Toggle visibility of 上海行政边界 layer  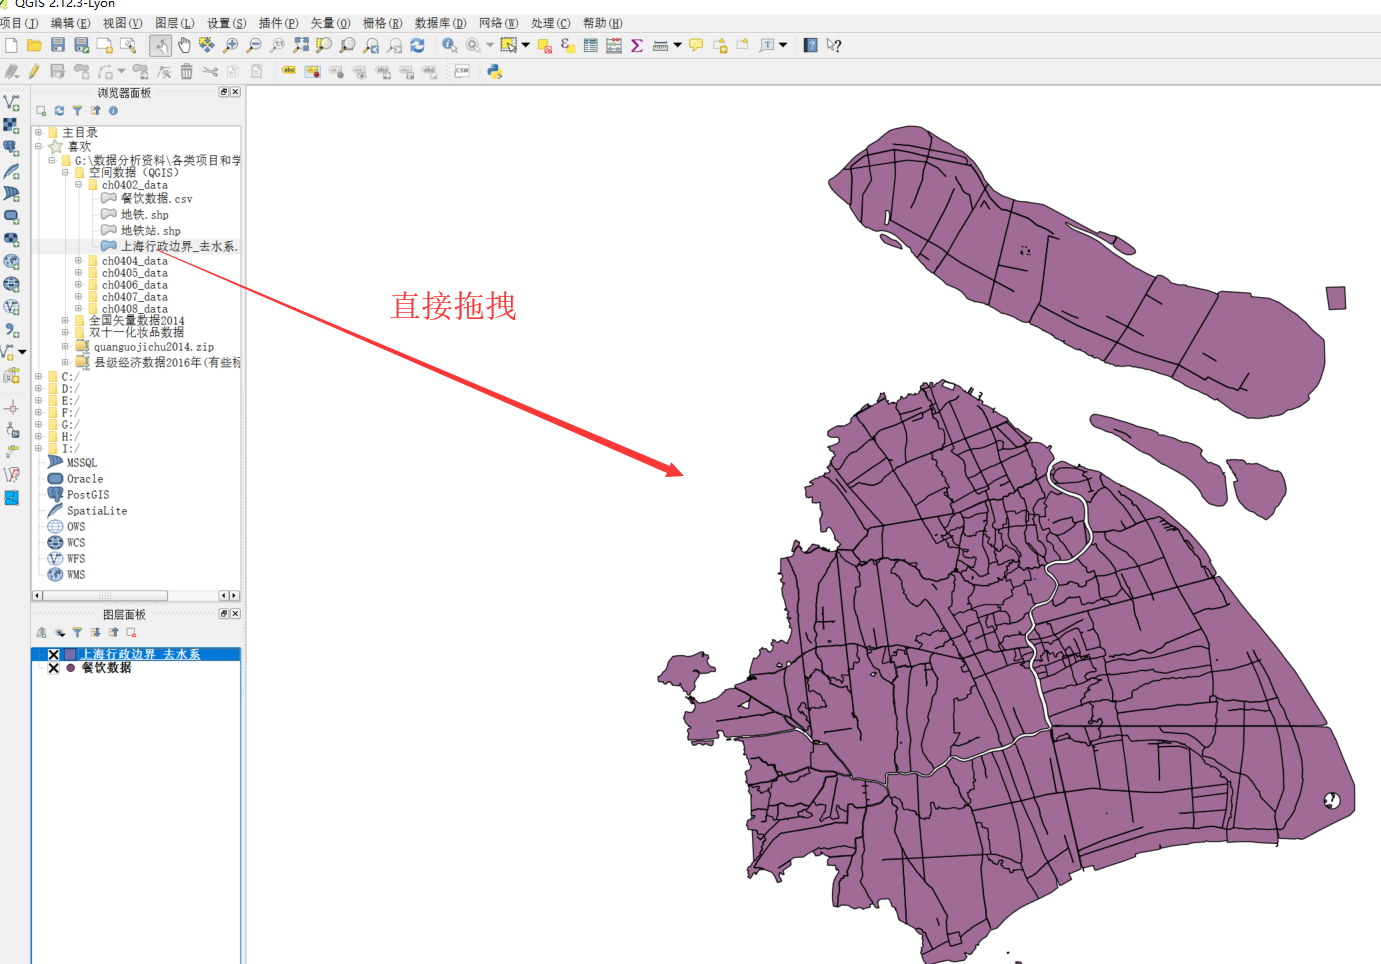pos(54,655)
